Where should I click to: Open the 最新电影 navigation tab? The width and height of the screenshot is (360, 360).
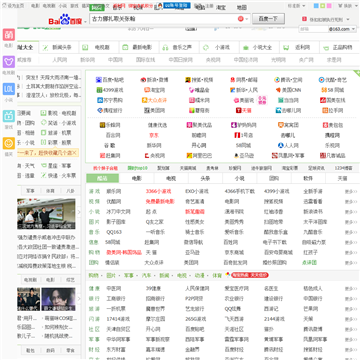coord(139,47)
